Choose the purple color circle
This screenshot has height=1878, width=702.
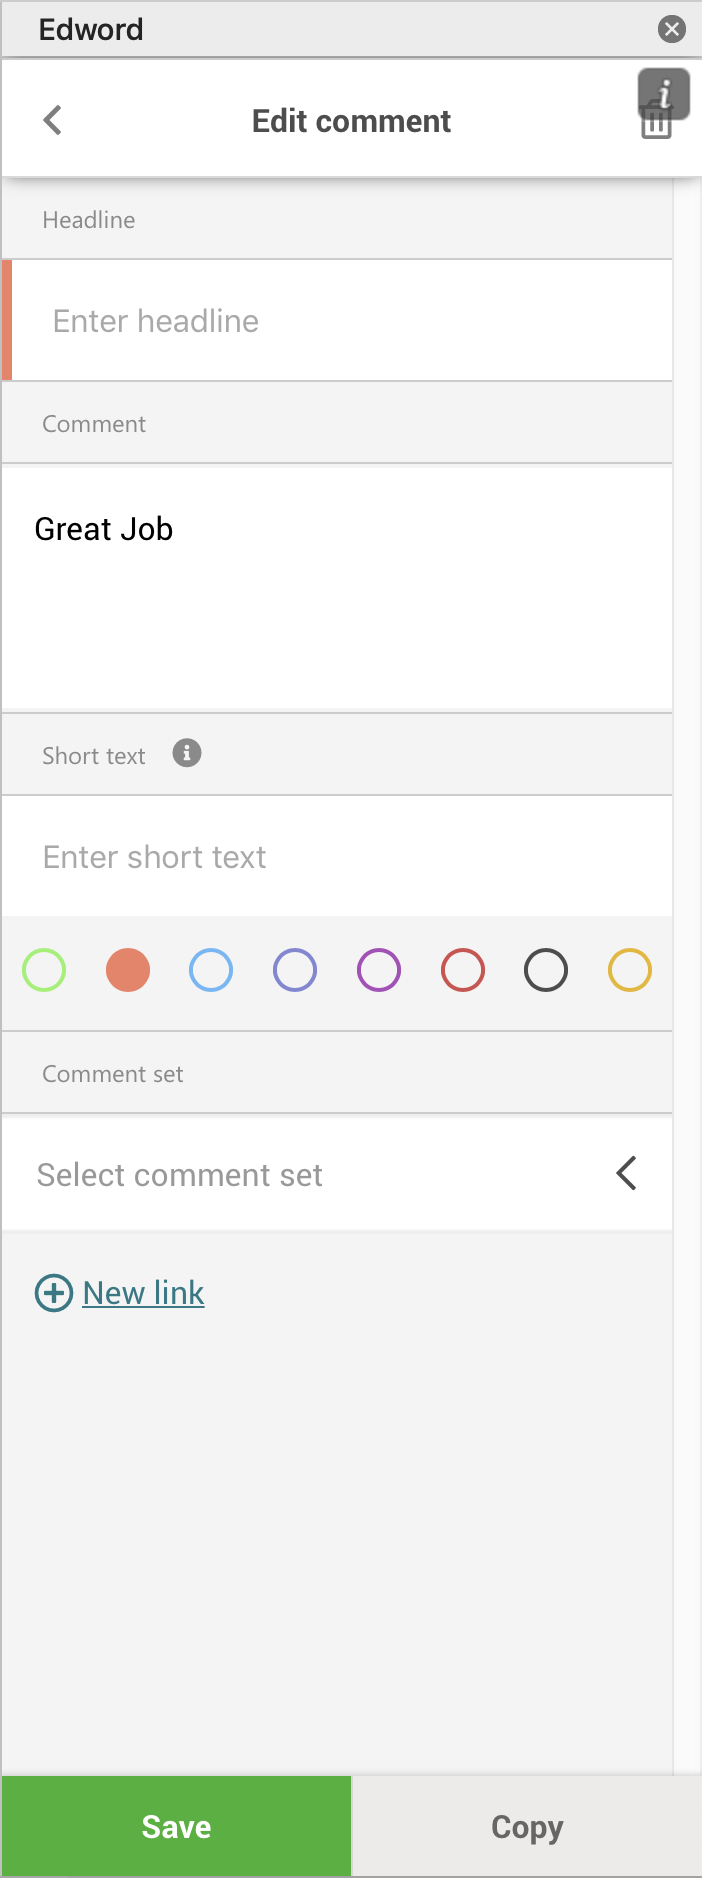tap(379, 970)
